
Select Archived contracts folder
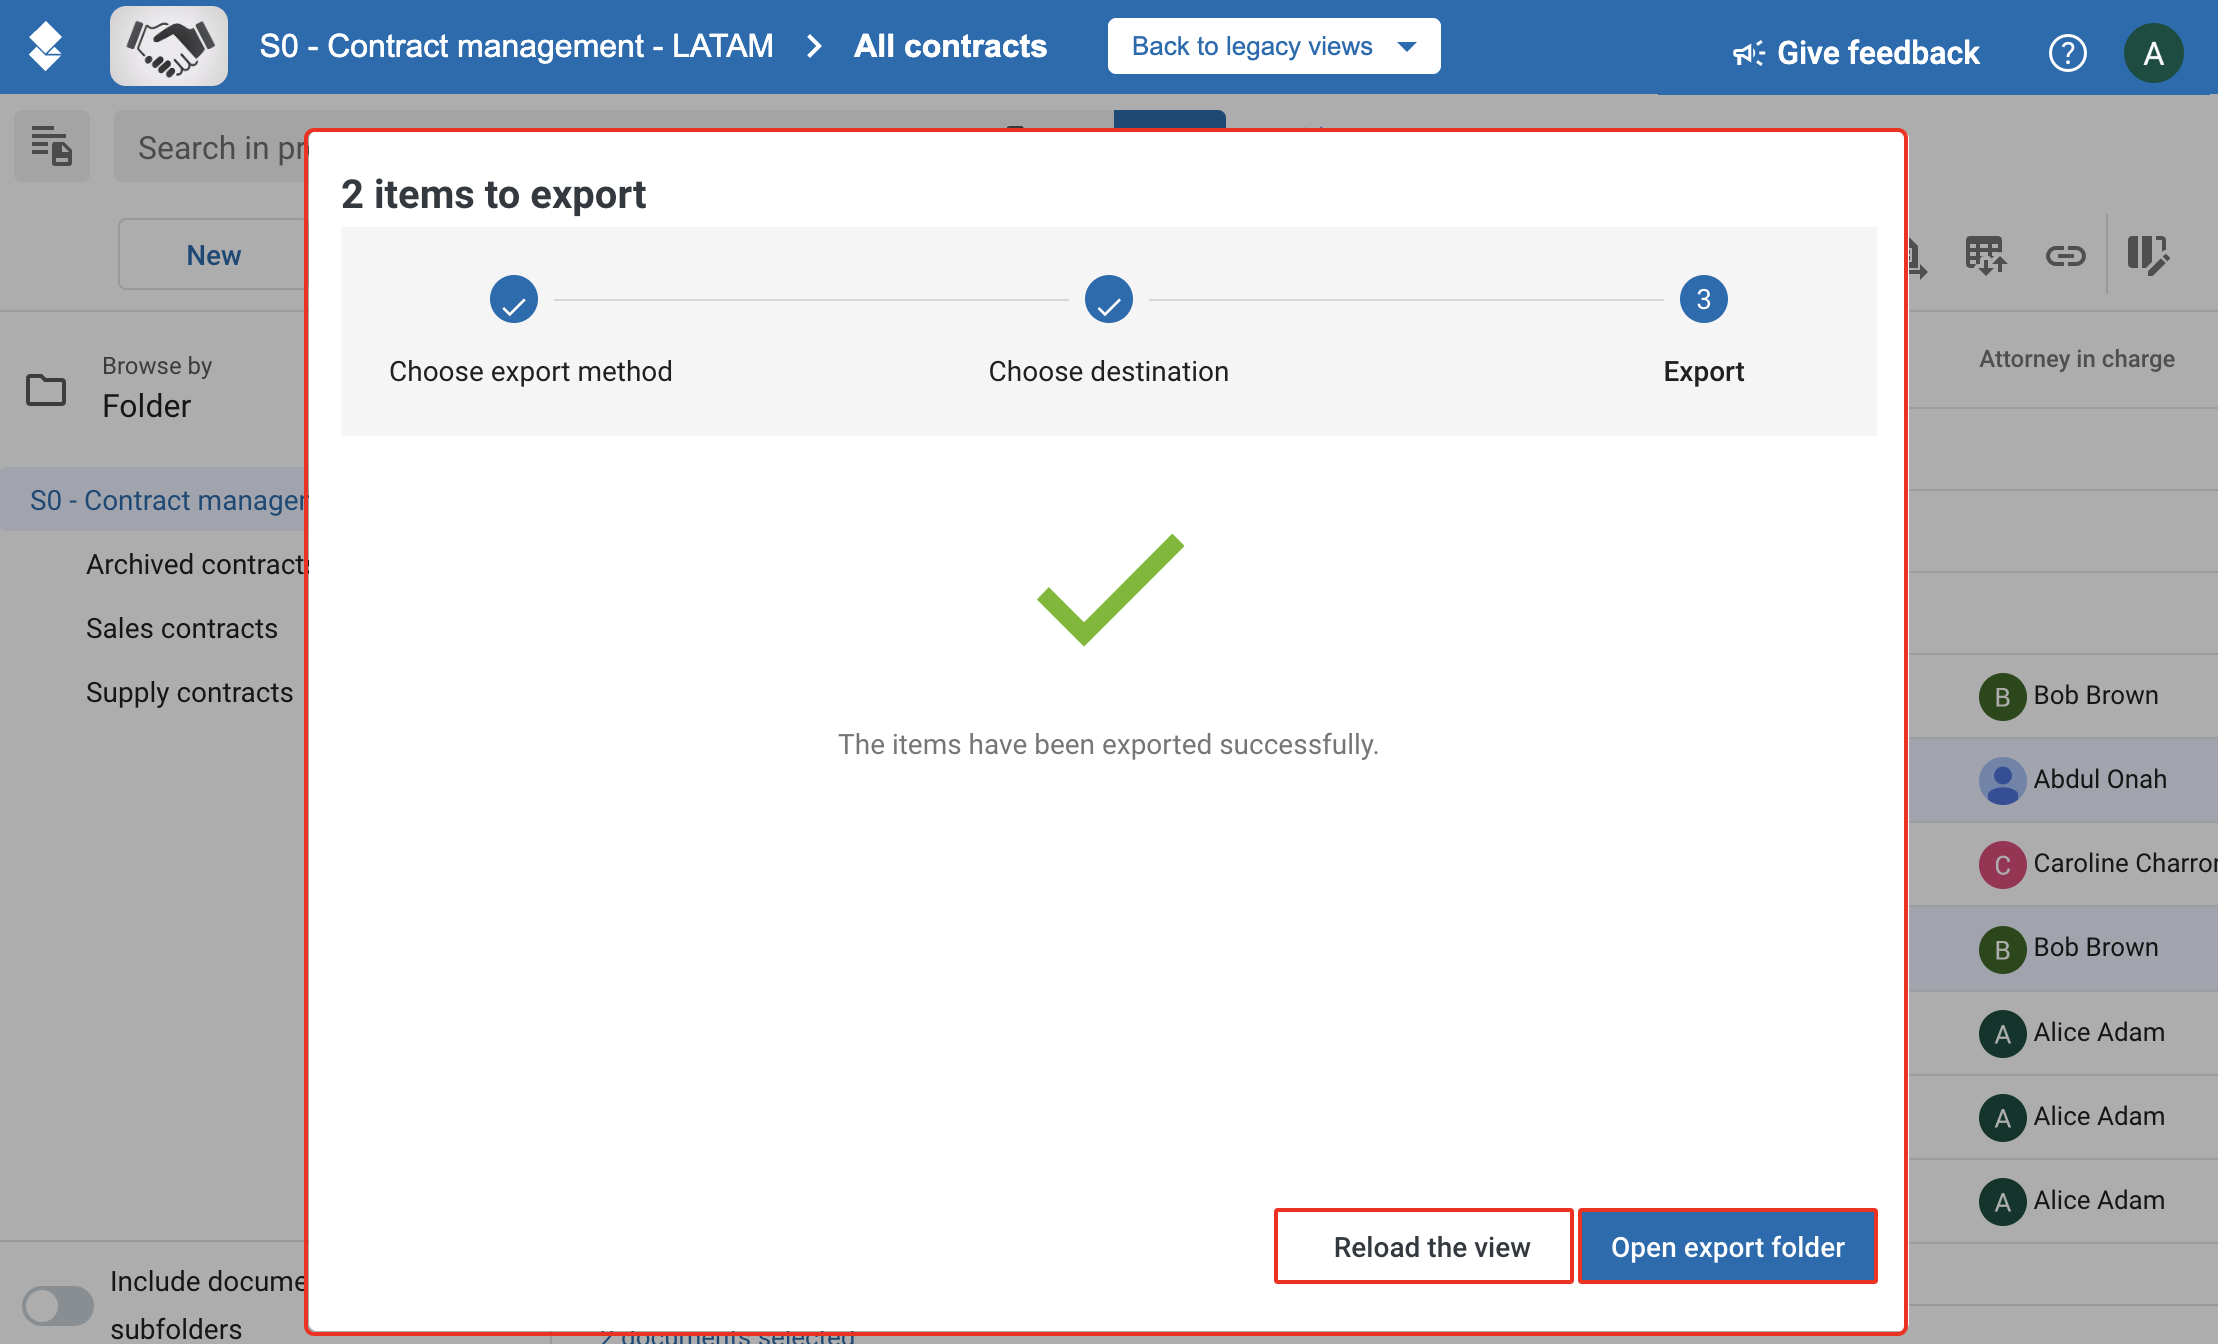(x=198, y=564)
